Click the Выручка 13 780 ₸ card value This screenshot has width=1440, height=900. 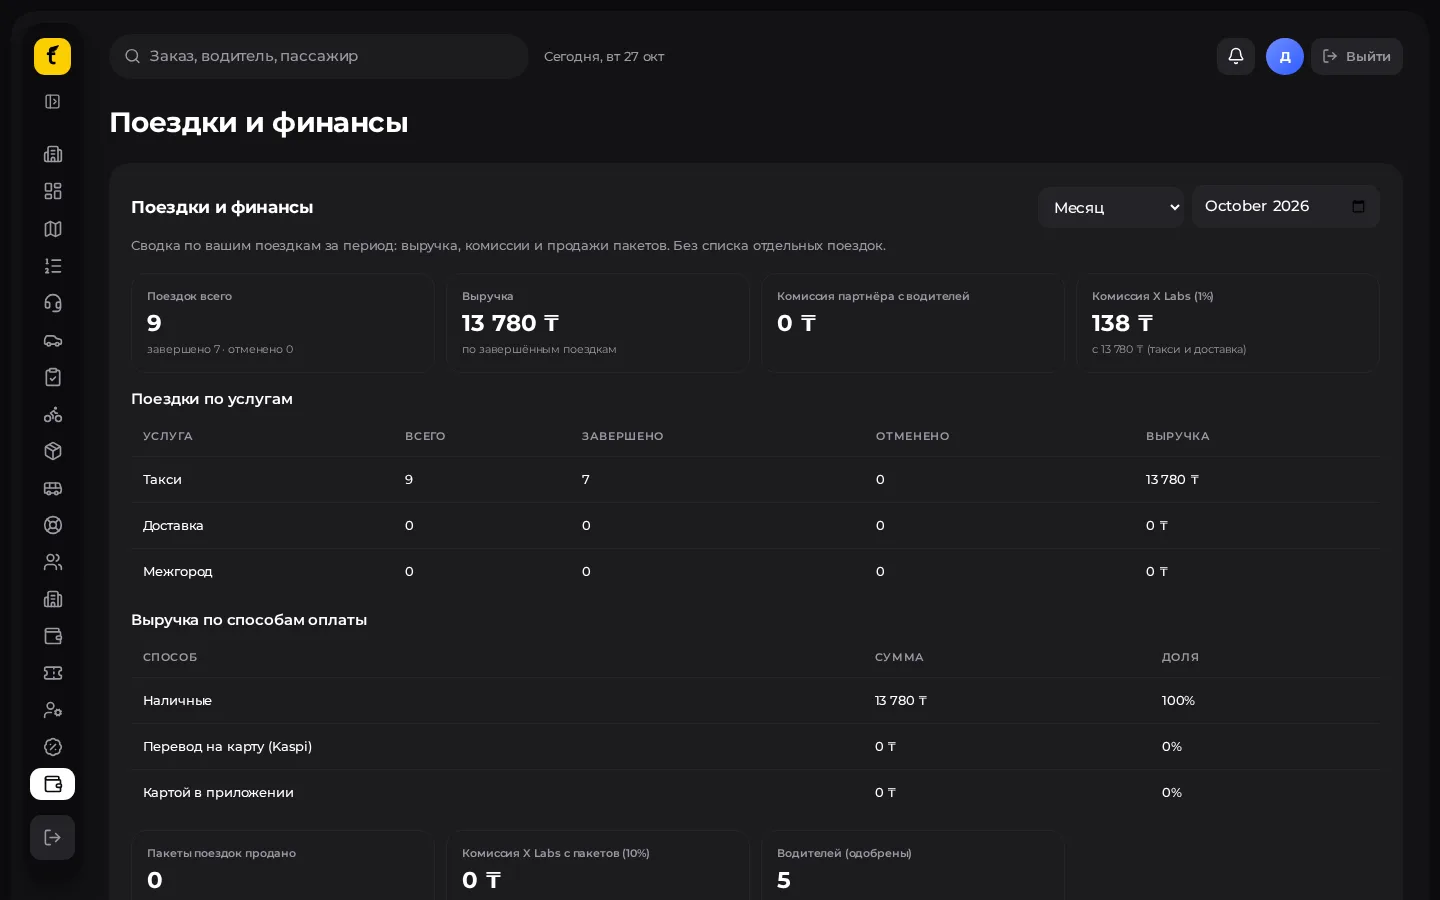point(510,323)
